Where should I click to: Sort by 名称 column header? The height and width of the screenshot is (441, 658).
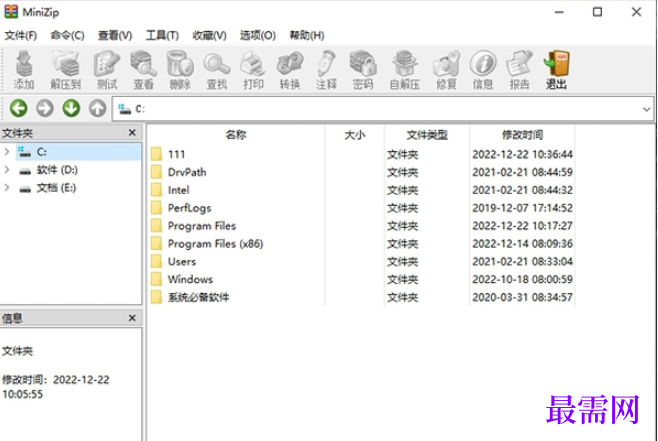tap(236, 135)
